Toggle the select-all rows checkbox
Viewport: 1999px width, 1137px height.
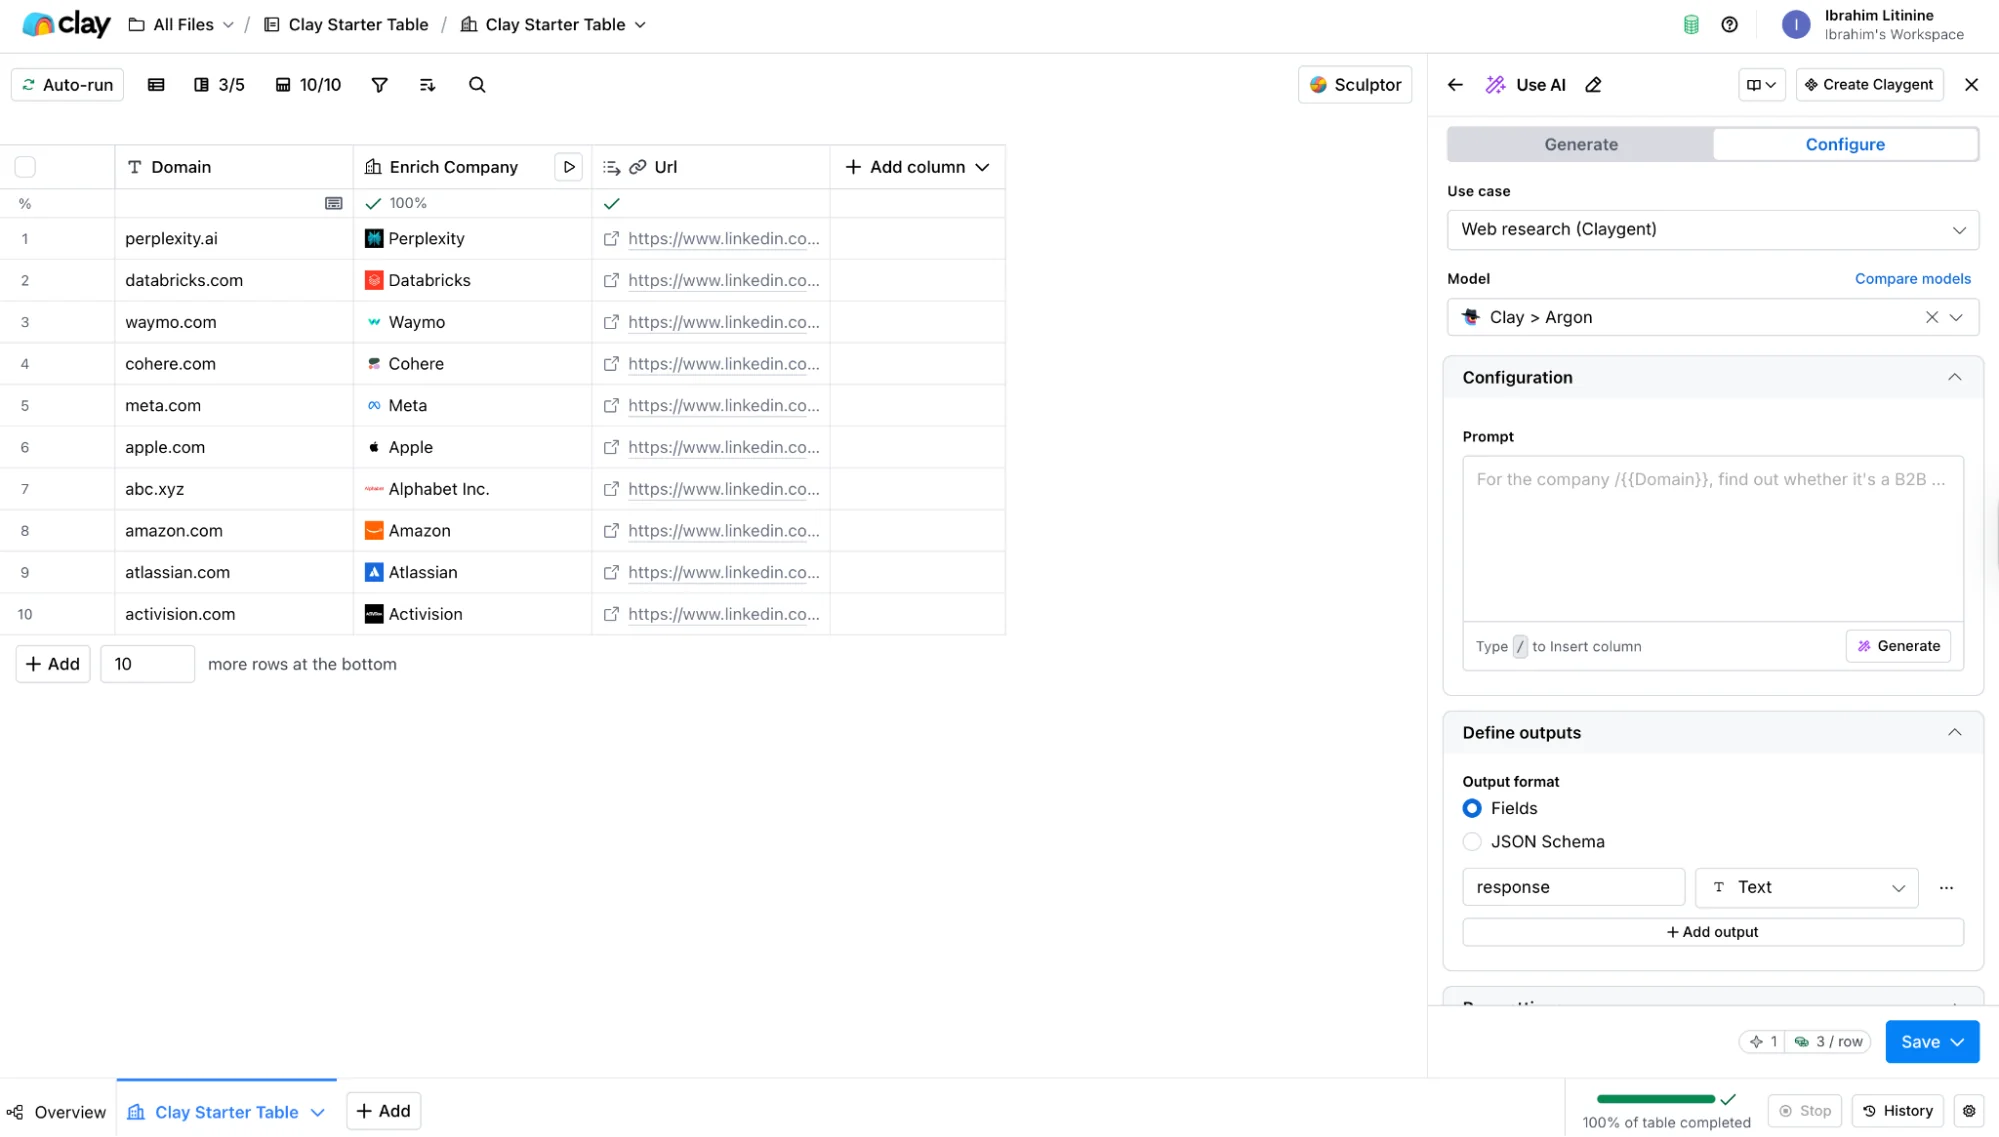[26, 167]
